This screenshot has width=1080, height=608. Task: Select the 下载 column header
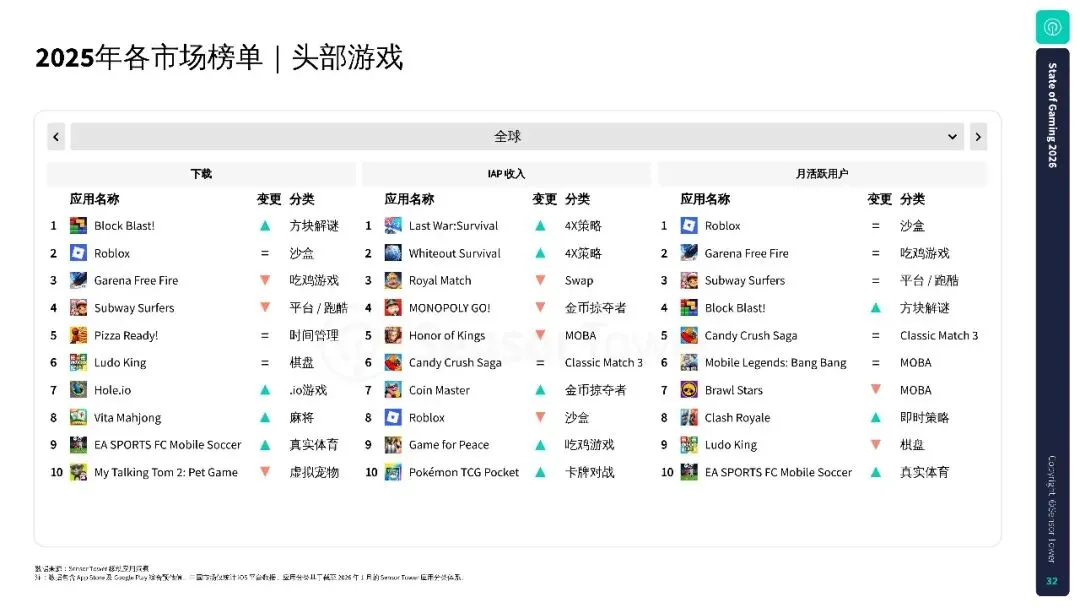click(200, 173)
